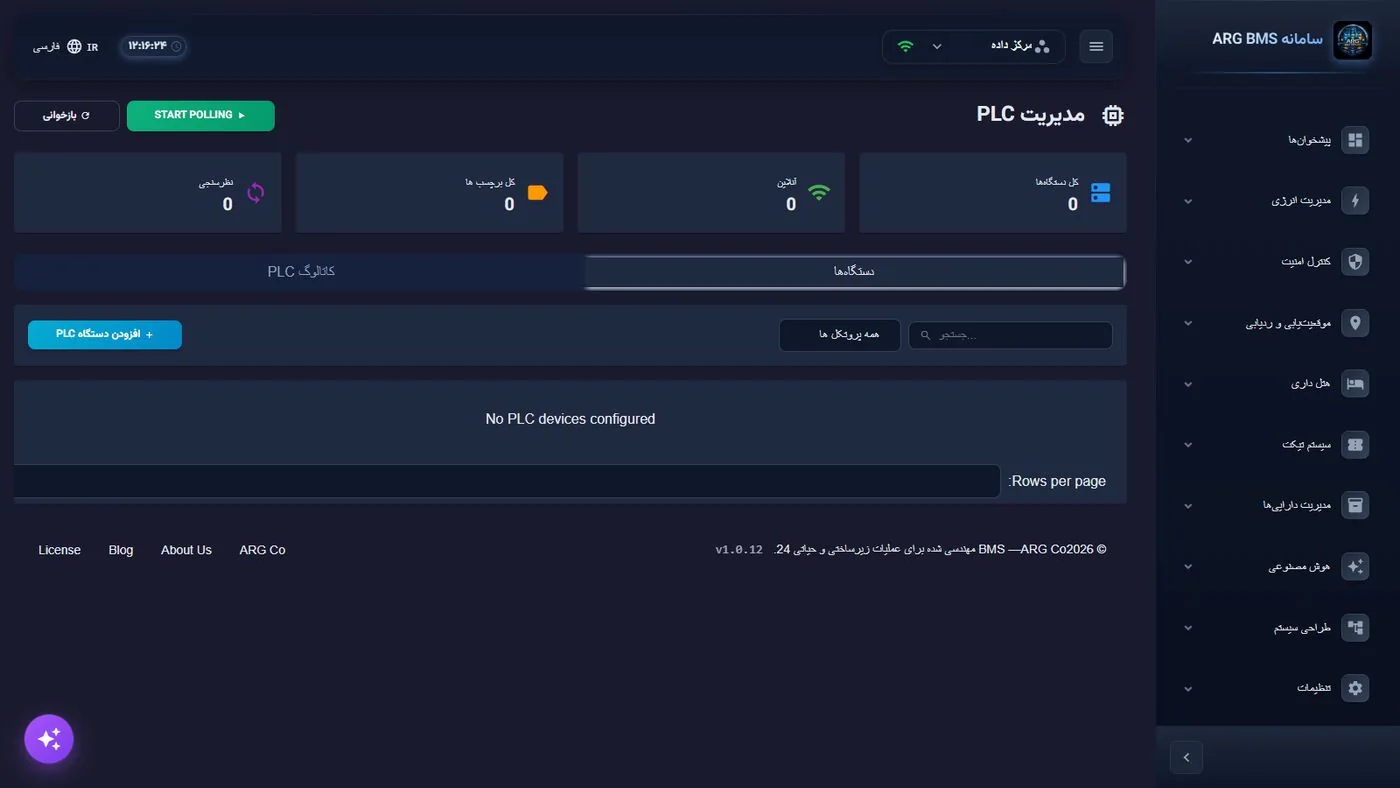
Task: Open the ticket system icon in sidebar
Action: pyautogui.click(x=1355, y=445)
